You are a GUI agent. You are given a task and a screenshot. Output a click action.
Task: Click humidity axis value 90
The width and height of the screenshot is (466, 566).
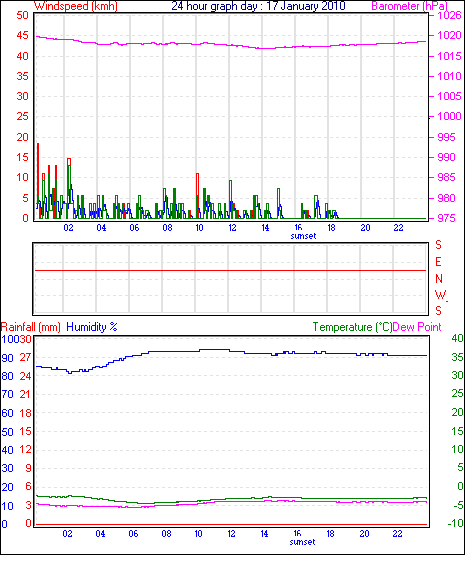(8, 358)
